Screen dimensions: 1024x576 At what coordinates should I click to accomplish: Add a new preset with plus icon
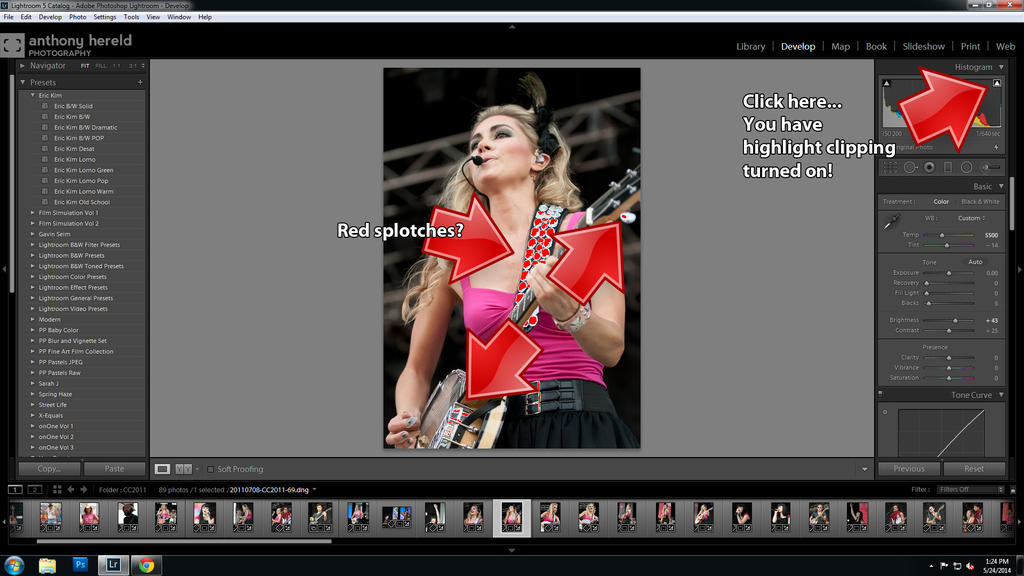pyautogui.click(x=140, y=82)
